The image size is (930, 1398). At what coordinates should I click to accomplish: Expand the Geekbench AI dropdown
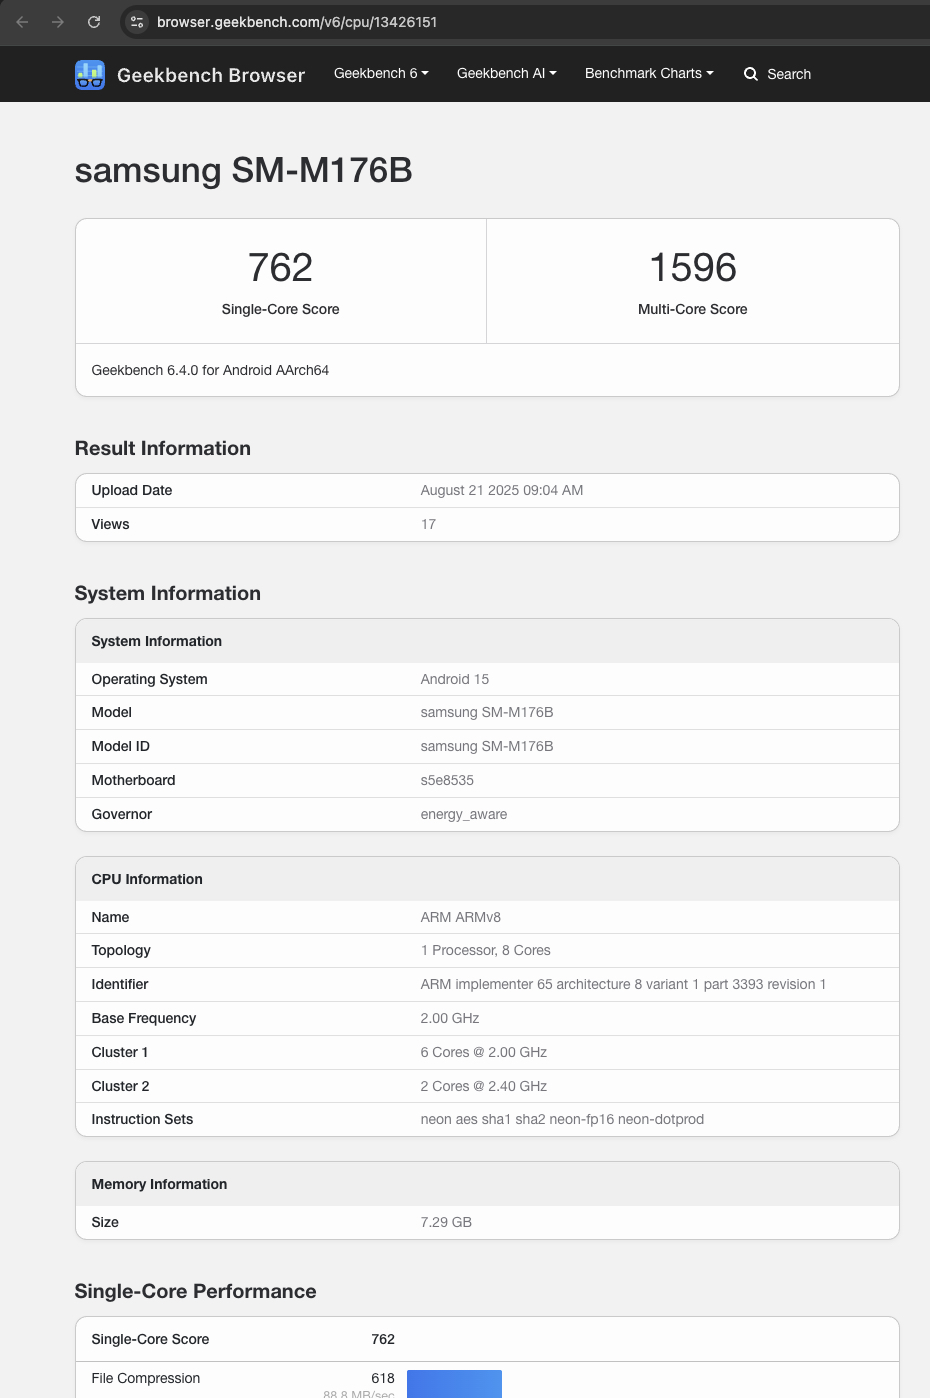pyautogui.click(x=506, y=73)
